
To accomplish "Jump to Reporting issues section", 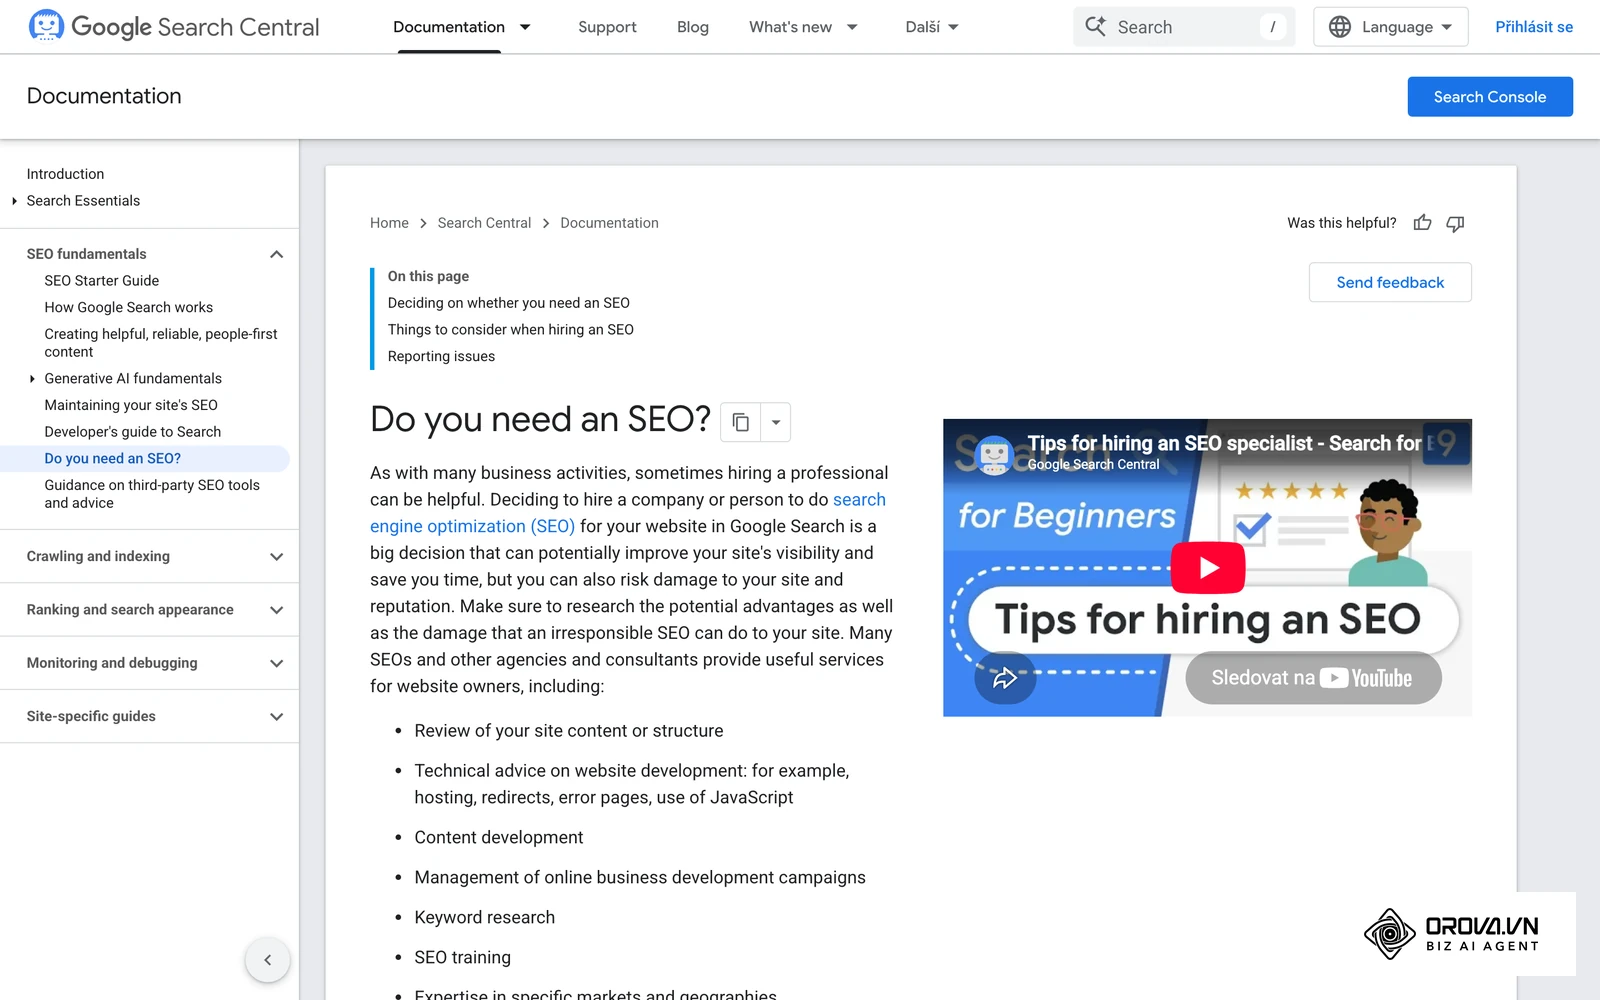I will click(x=441, y=357).
